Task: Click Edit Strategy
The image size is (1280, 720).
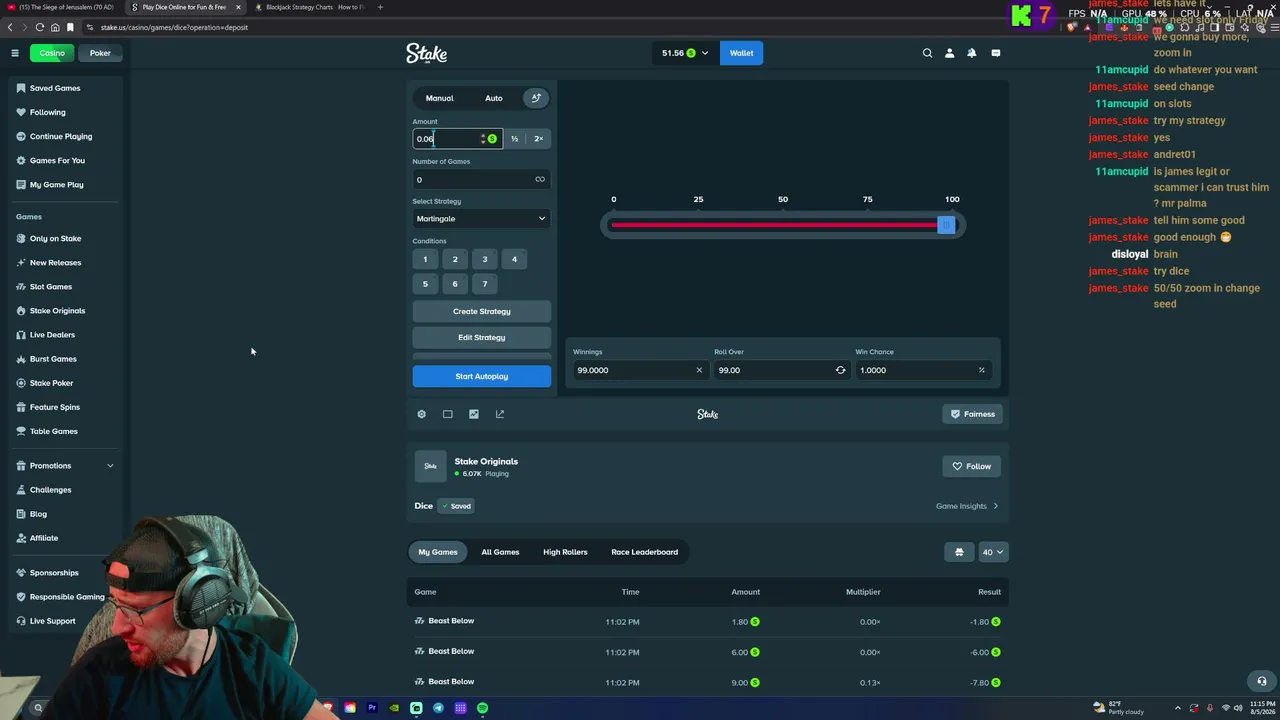Action: click(481, 337)
